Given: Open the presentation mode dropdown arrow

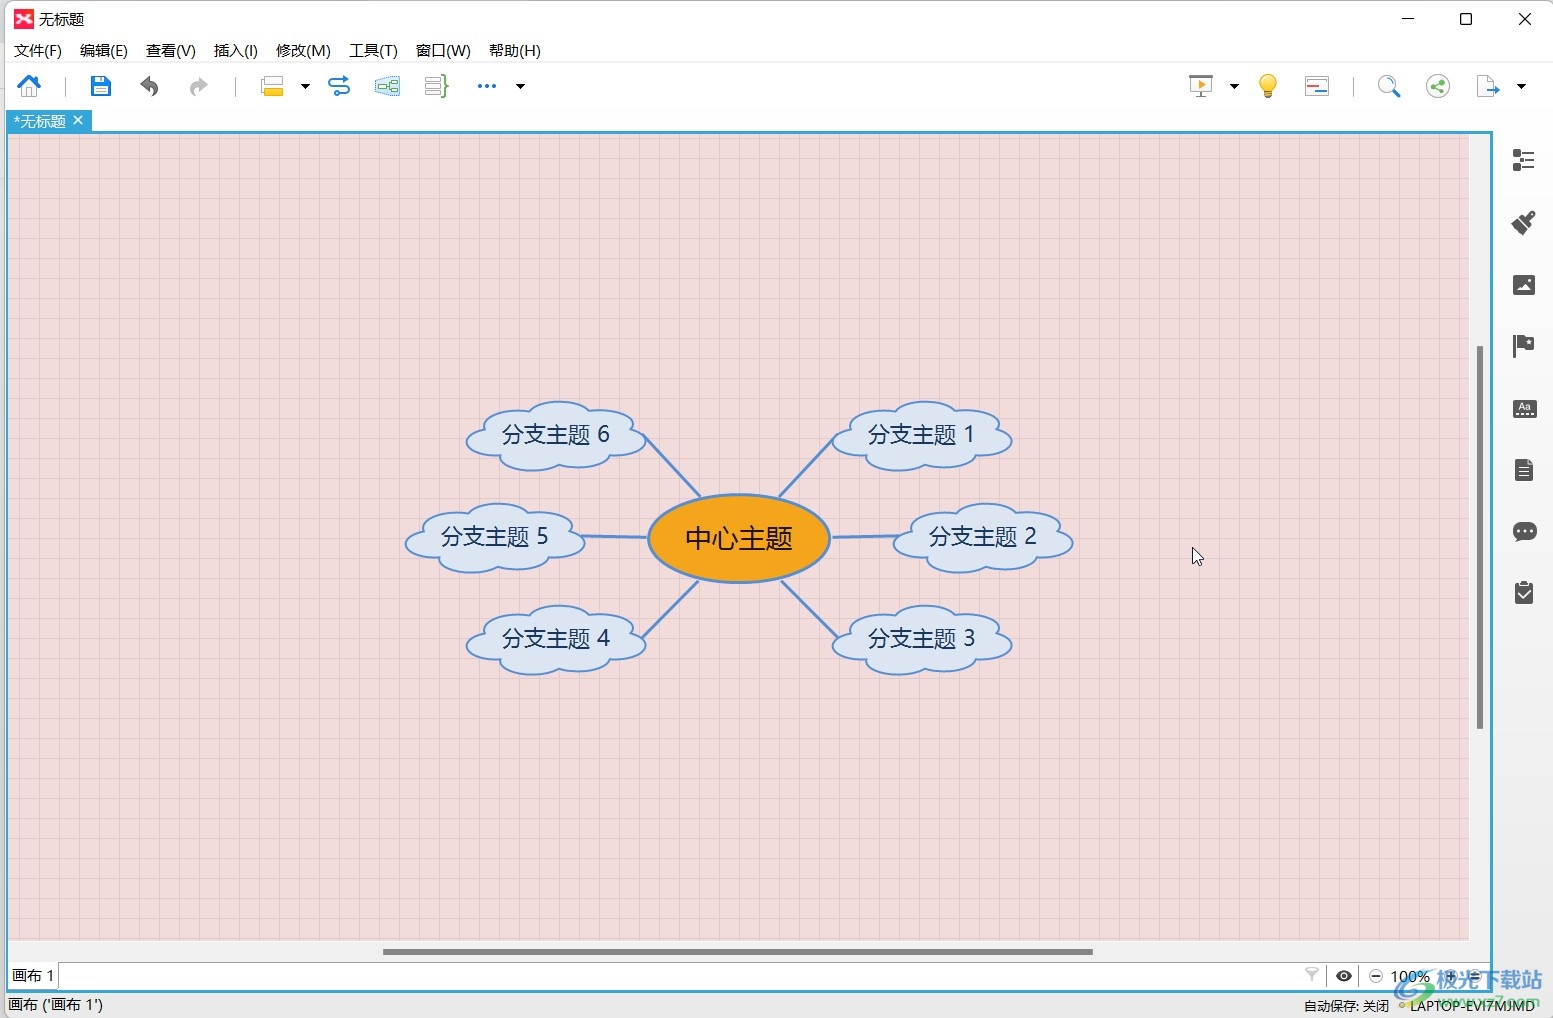Looking at the screenshot, I should click(x=1234, y=86).
